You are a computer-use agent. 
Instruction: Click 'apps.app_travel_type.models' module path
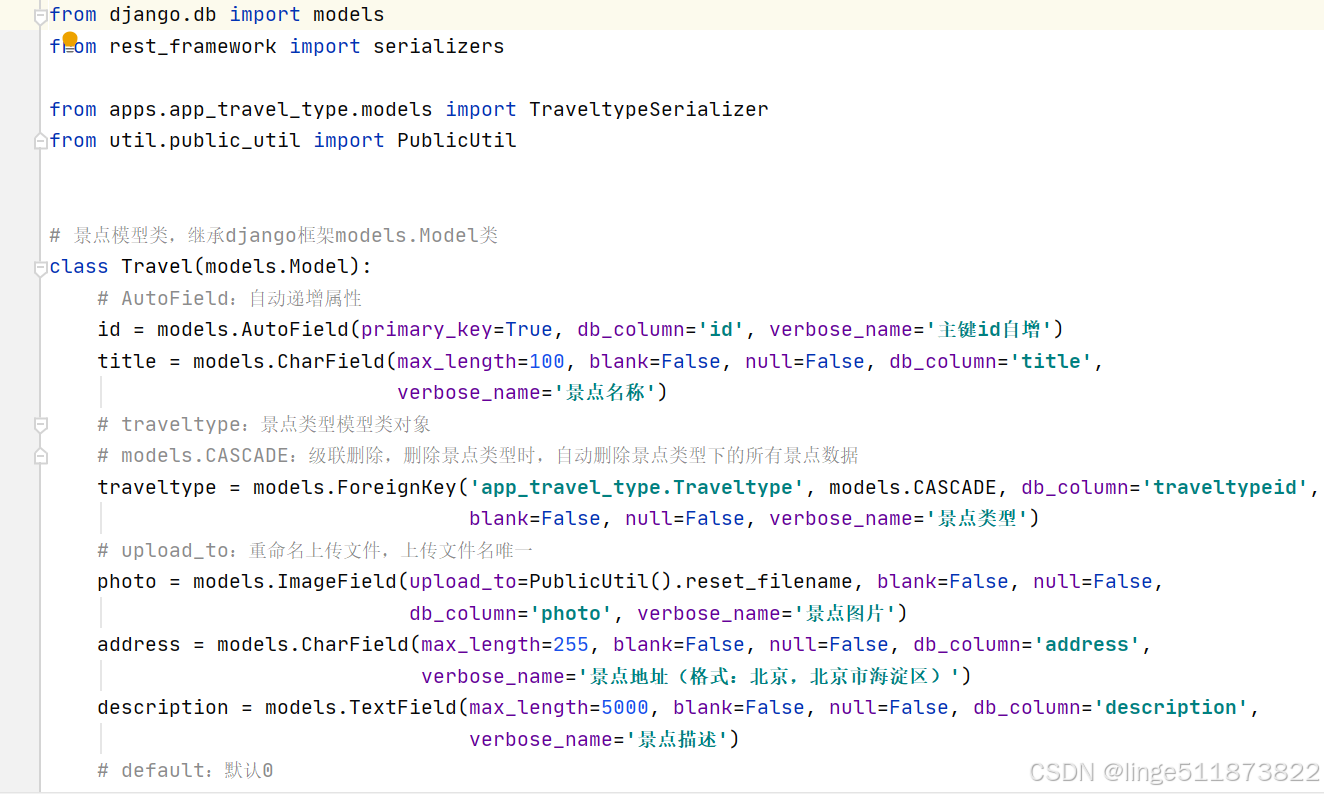point(271,109)
